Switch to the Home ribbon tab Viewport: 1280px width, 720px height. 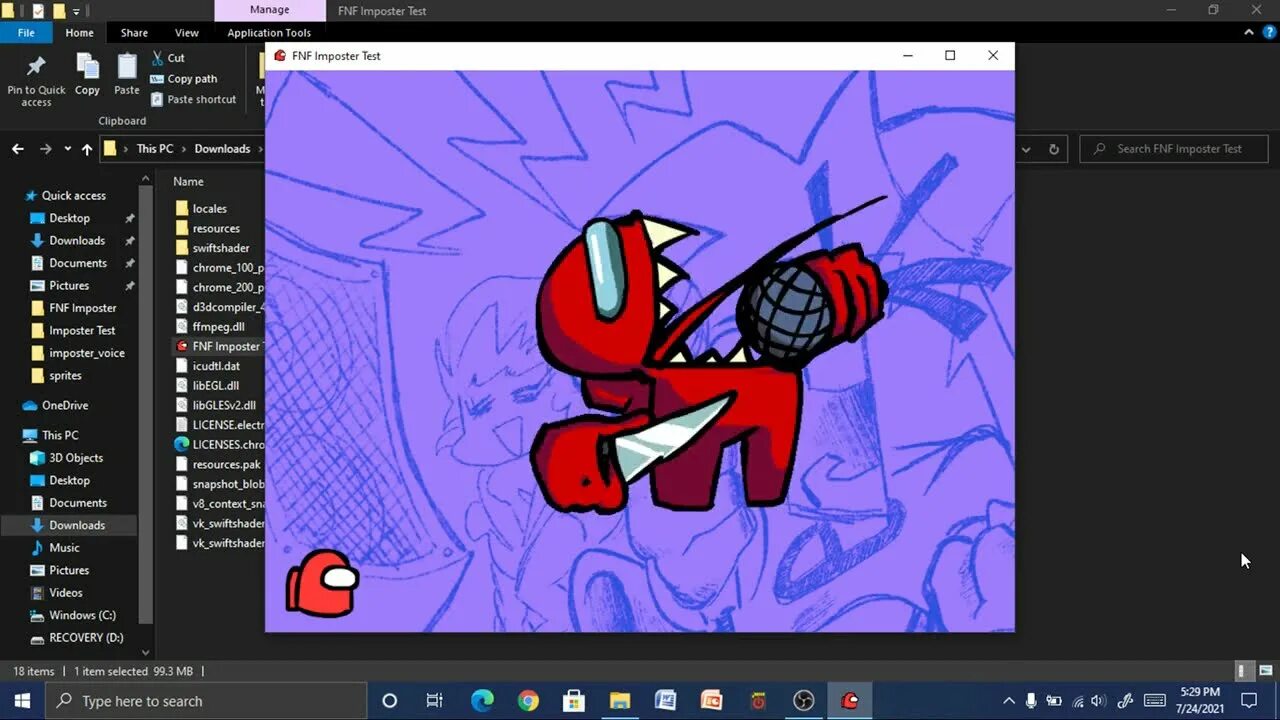79,33
